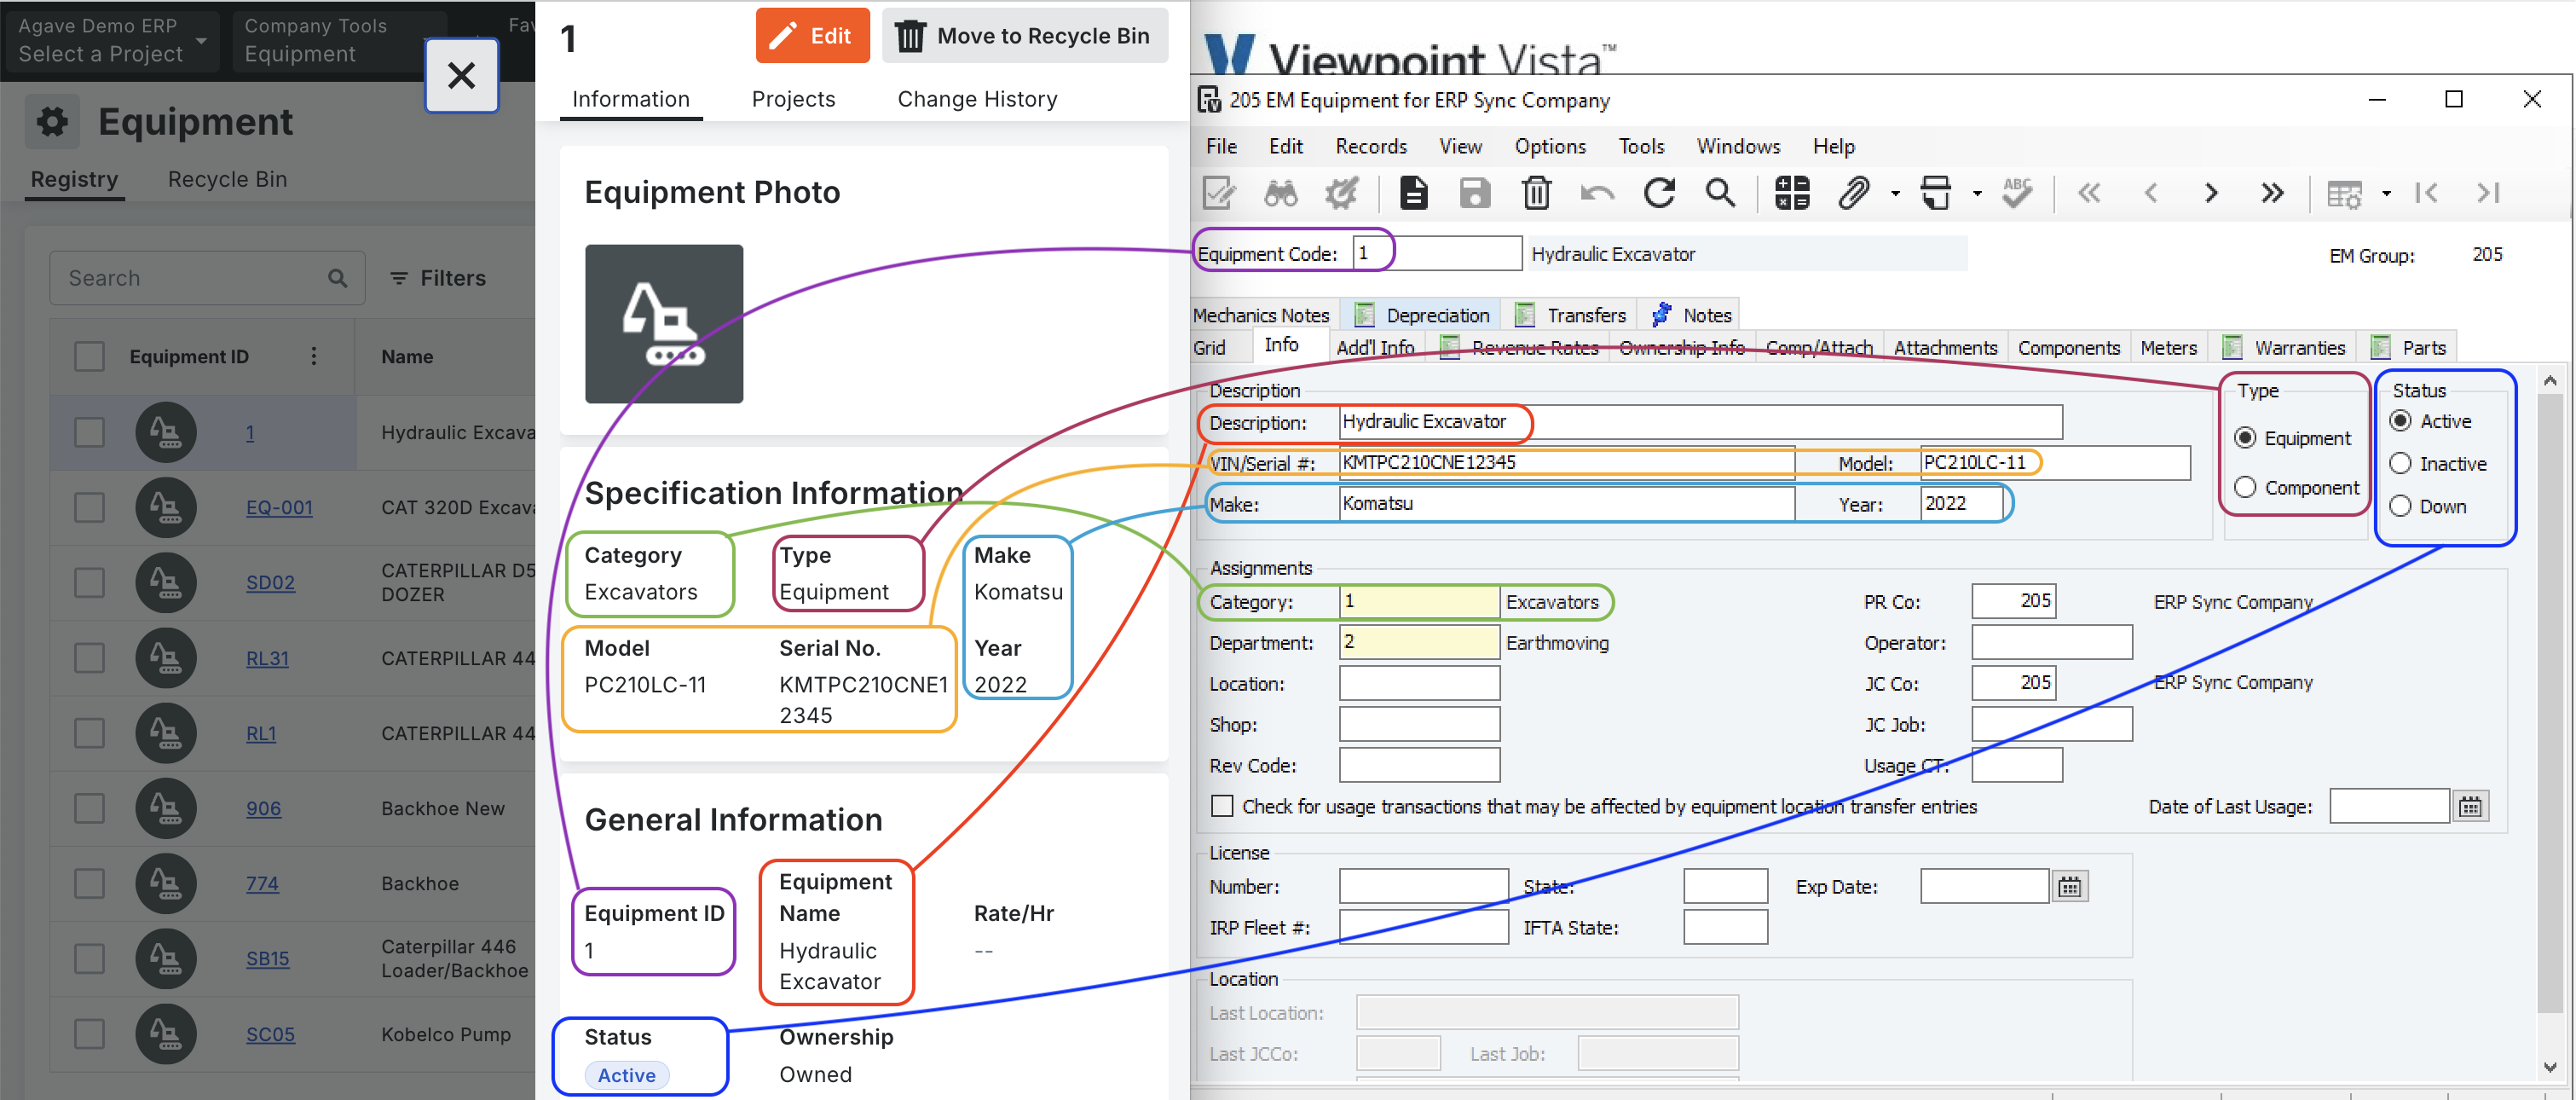Viewport: 2576px width, 1100px height.
Task: Click the orange Edit button
Action: coord(812,36)
